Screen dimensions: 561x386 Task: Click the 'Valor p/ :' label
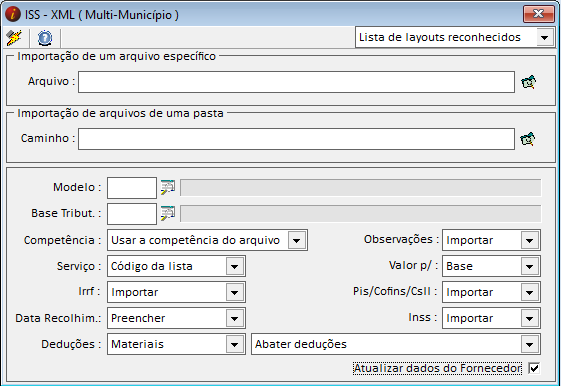tap(414, 265)
